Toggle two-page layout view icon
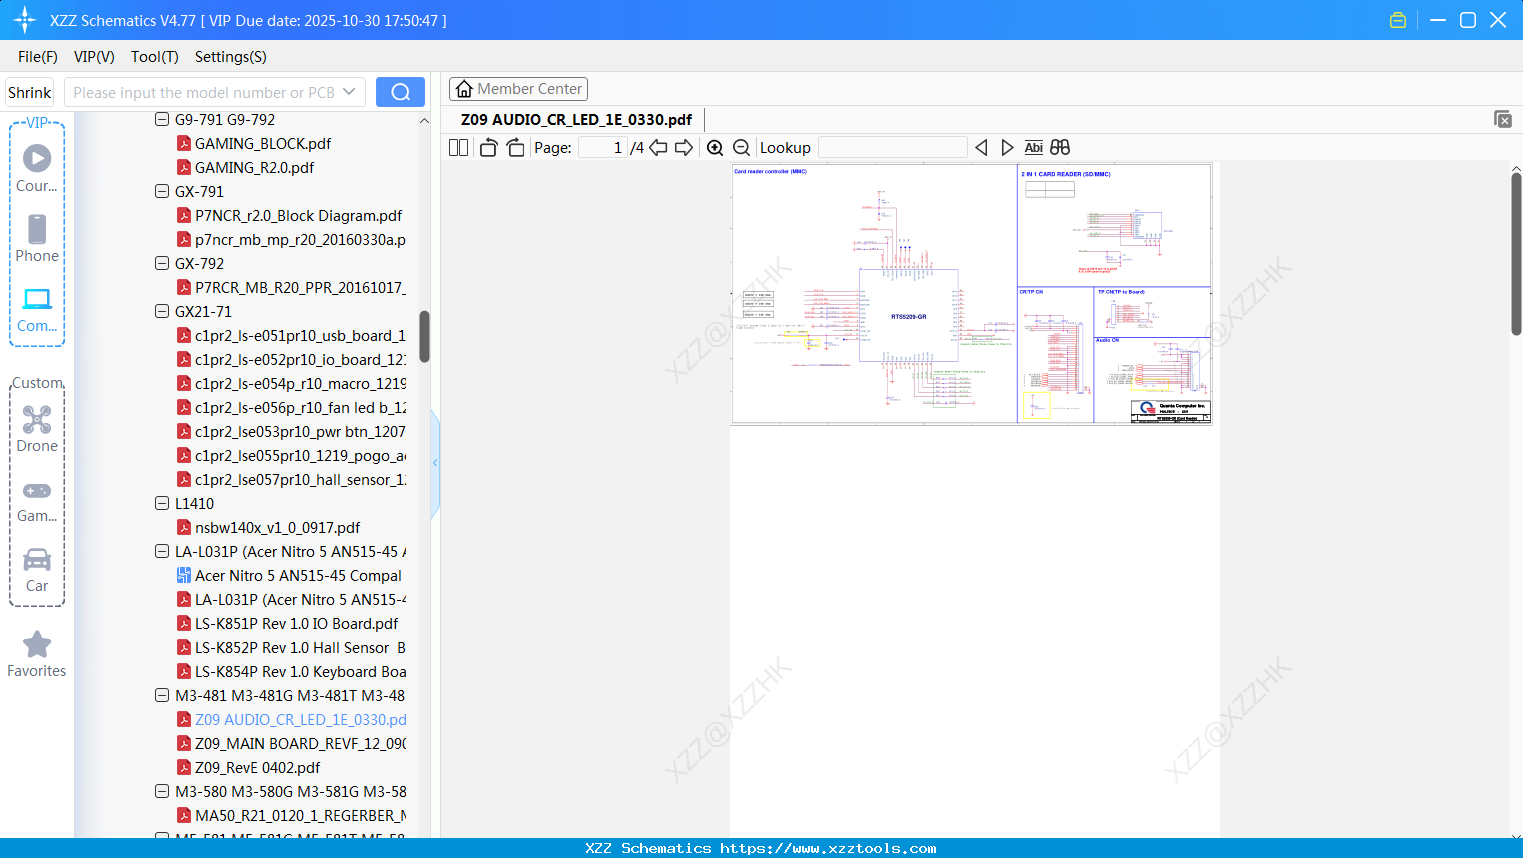This screenshot has height=858, width=1523. (458, 147)
